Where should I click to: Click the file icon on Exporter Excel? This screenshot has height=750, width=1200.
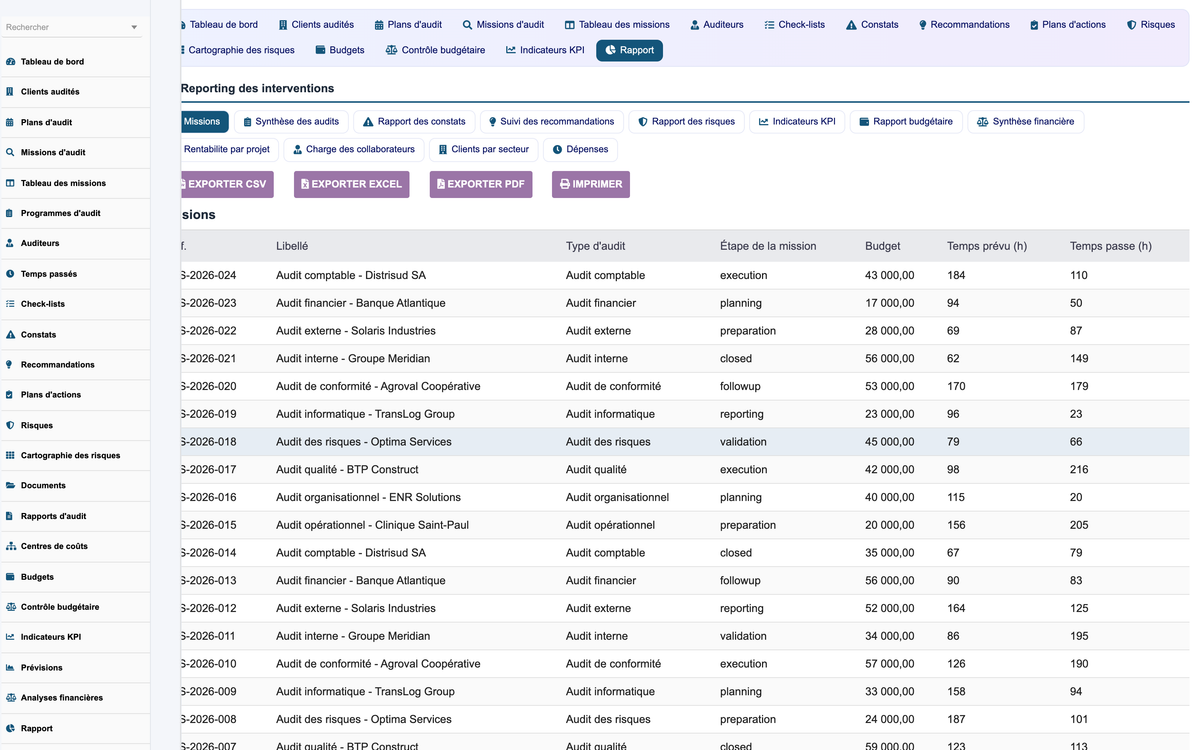[305, 184]
